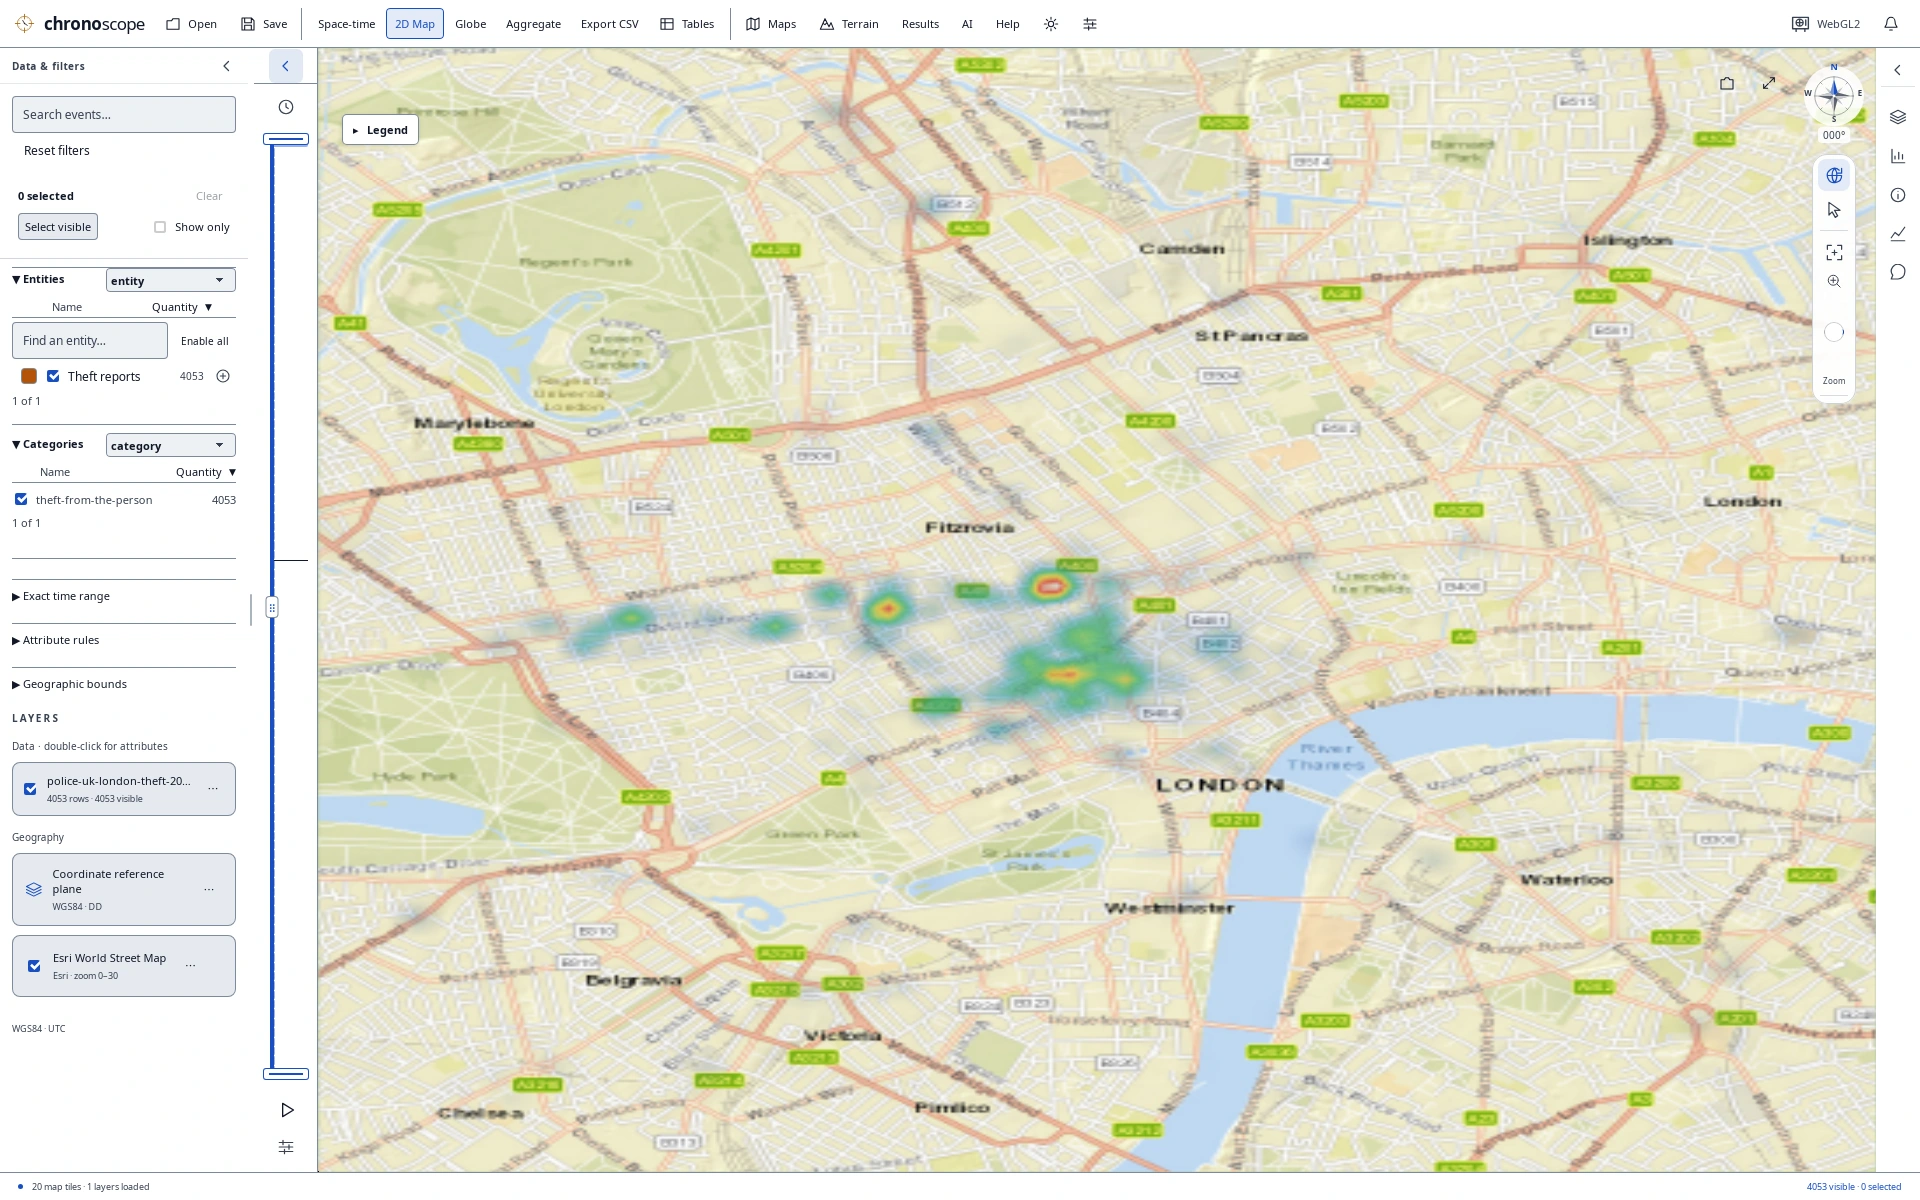Open the Aggregate view
This screenshot has width=1920, height=1200.
533,24
